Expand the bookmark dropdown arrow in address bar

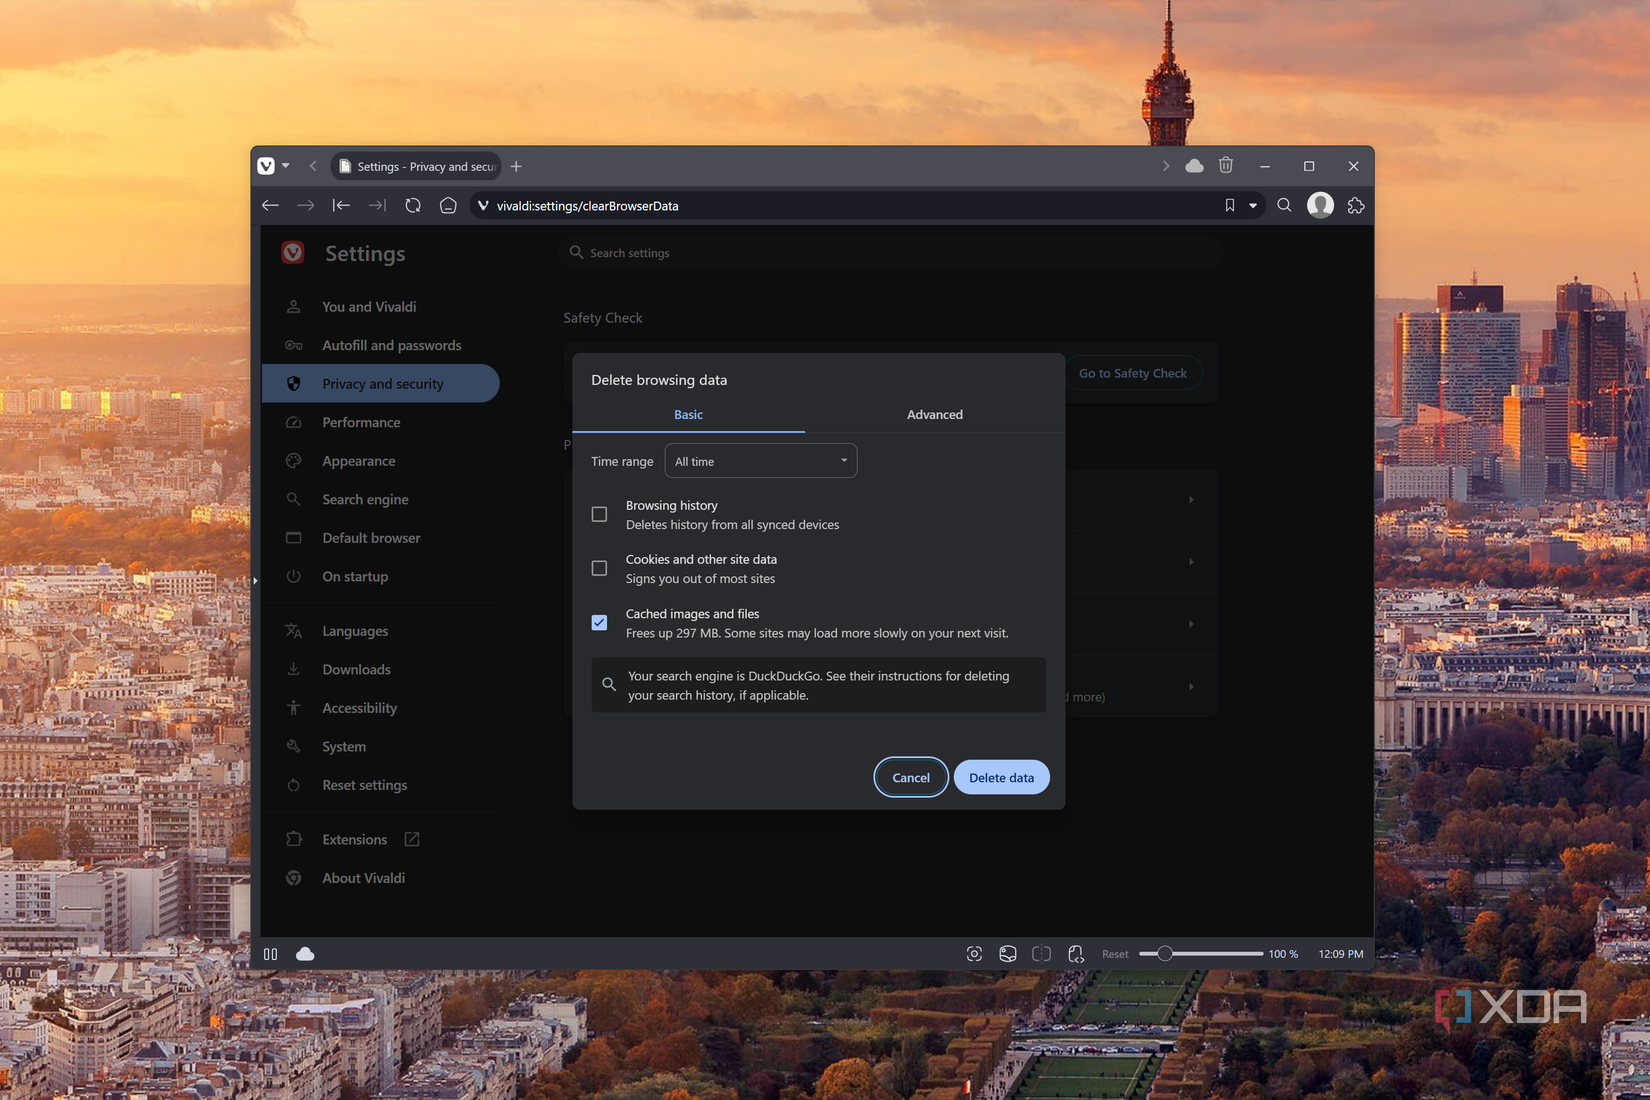[x=1252, y=205]
